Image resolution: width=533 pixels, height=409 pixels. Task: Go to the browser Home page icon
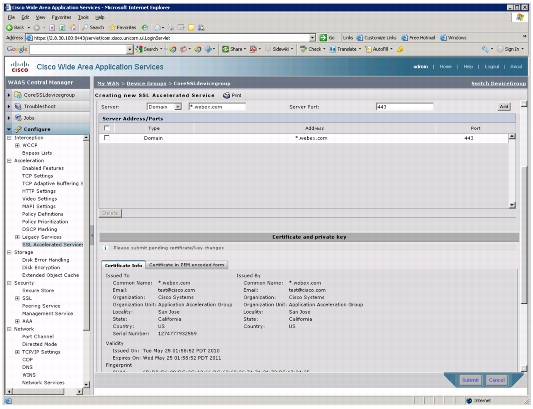point(73,28)
